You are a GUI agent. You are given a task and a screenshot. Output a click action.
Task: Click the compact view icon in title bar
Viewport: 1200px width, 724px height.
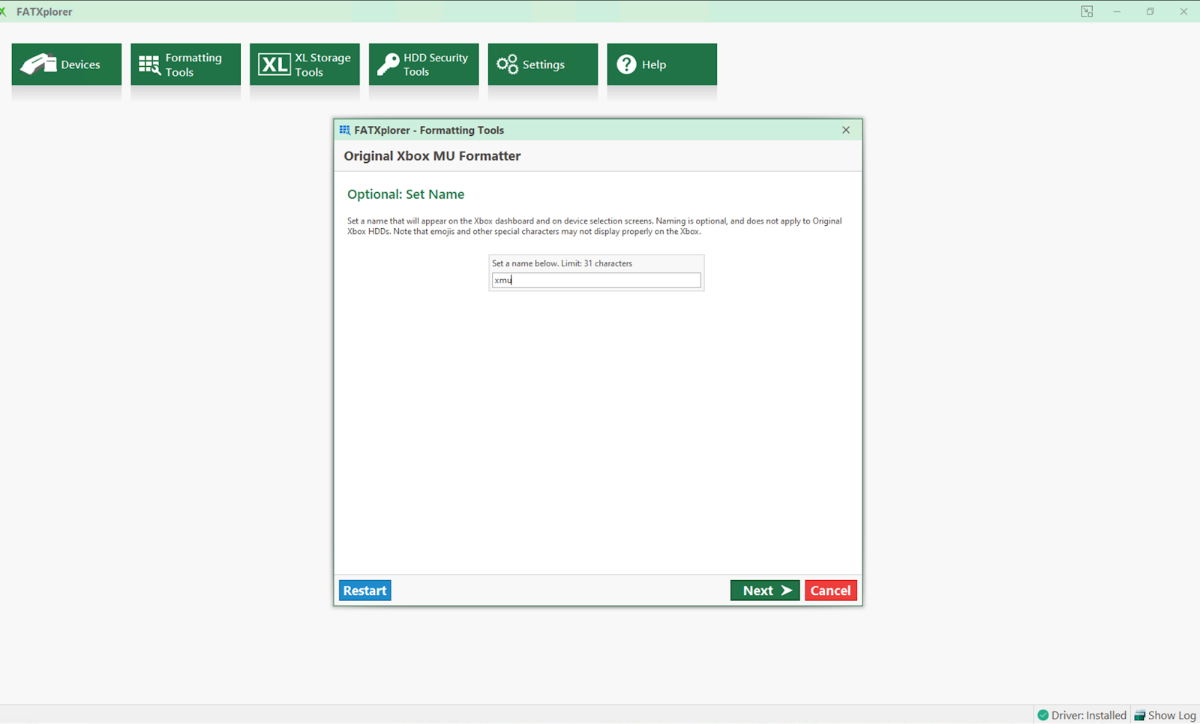(x=1087, y=12)
